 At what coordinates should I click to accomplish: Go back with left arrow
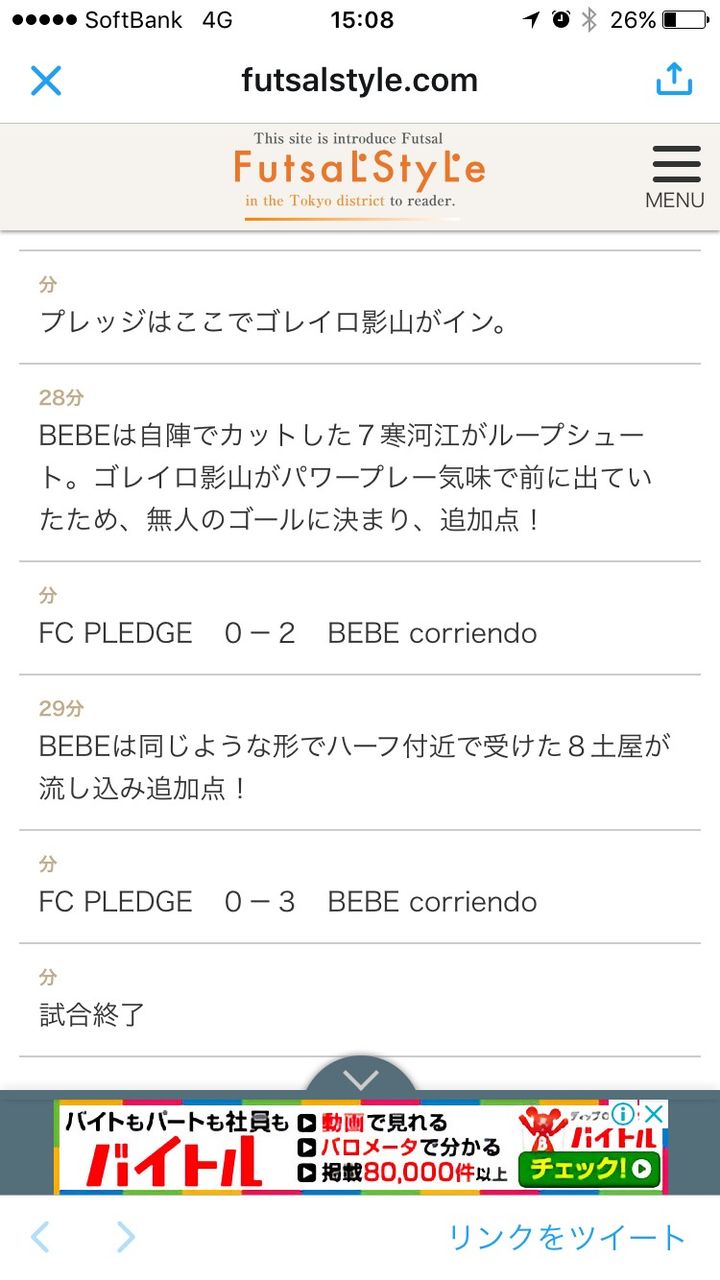point(41,1237)
